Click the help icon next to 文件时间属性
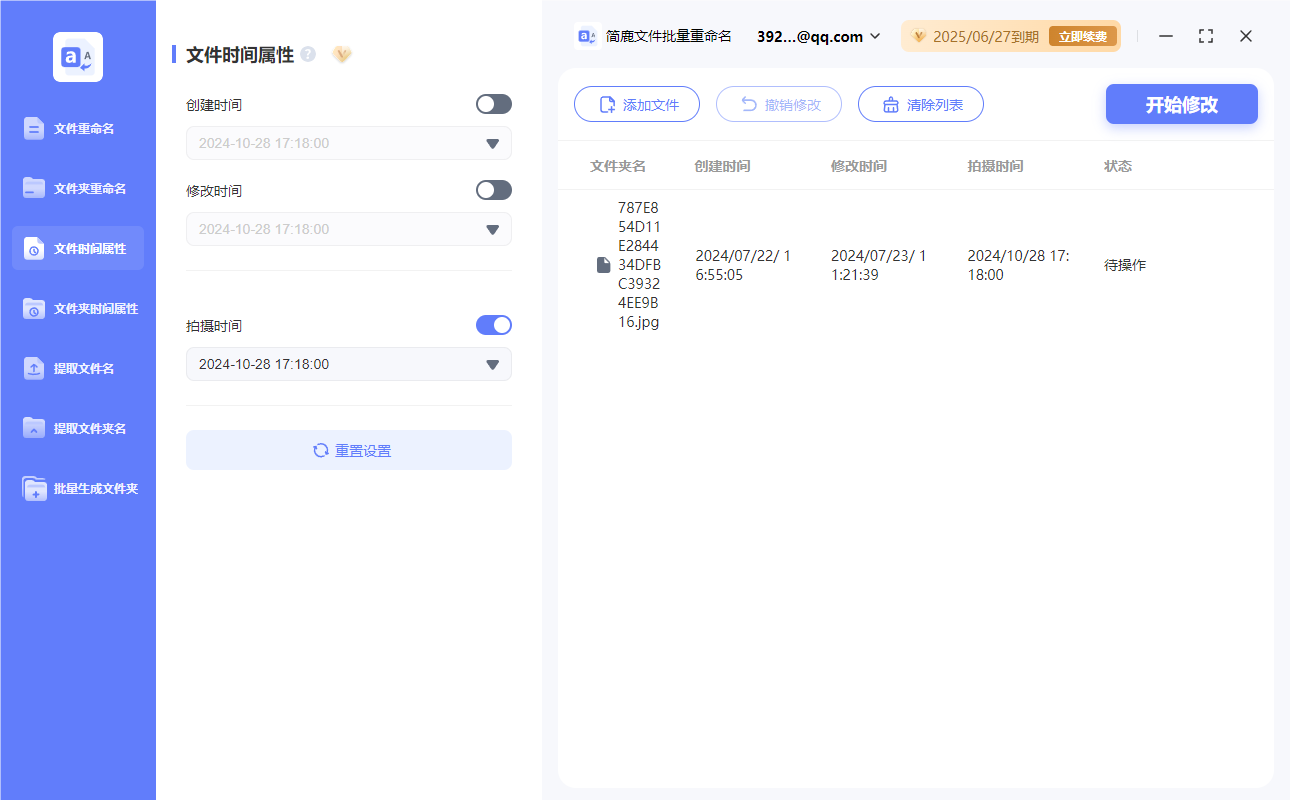This screenshot has height=800, width=1290. tap(307, 55)
